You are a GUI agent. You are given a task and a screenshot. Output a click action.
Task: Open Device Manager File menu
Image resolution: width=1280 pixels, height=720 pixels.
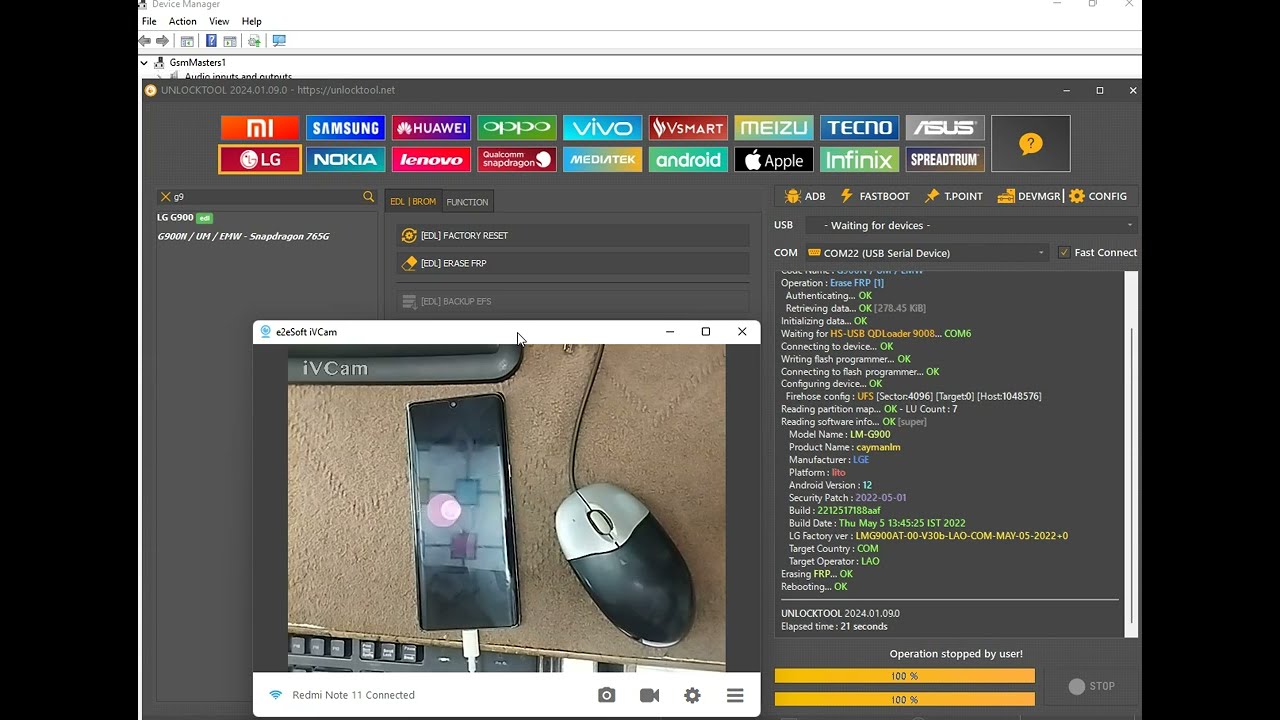149,21
